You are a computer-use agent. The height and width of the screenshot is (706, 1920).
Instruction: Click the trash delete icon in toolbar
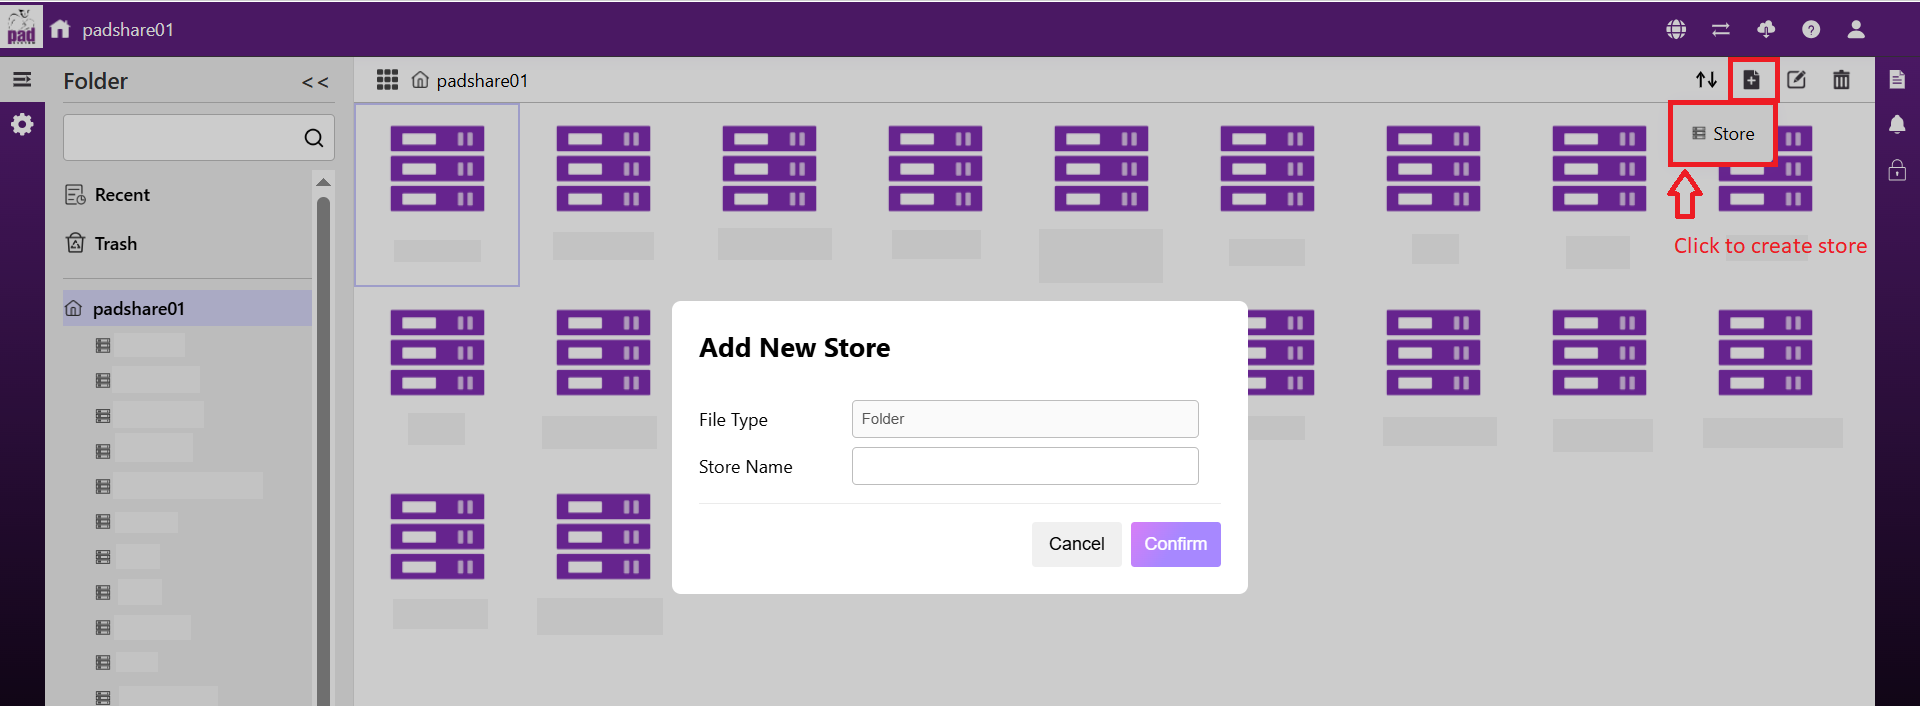pyautogui.click(x=1841, y=80)
